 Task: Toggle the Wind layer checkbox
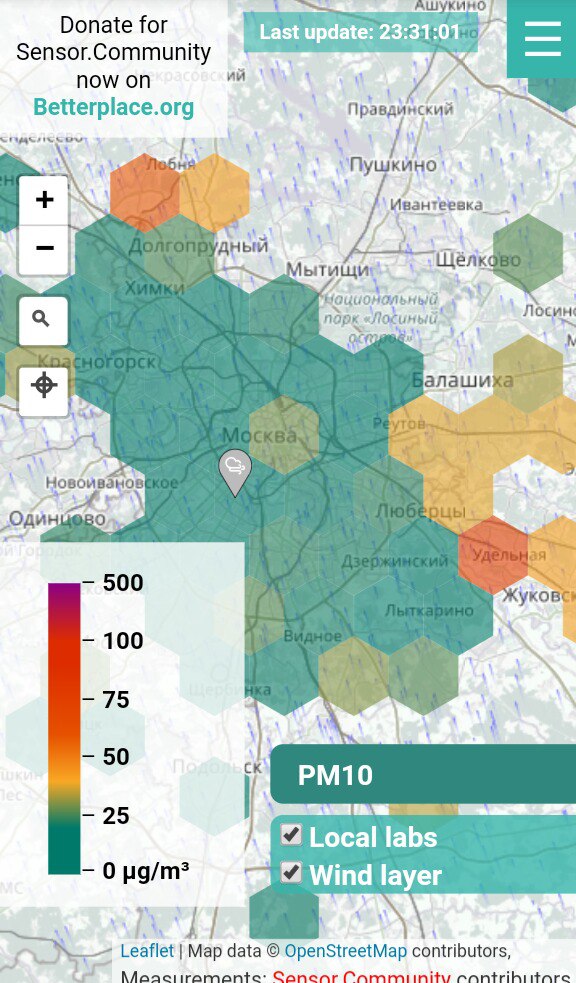291,872
